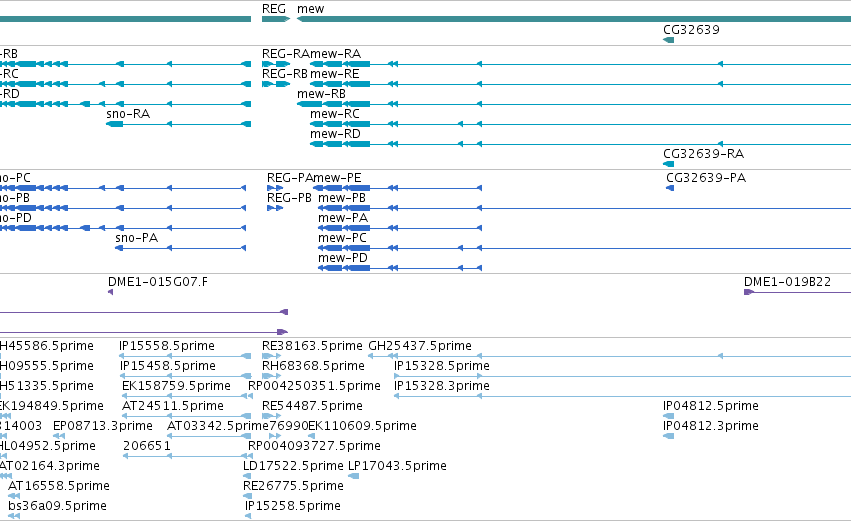Click EST bs36a09.5prime label
851x521 pixels.
[x=57, y=507]
